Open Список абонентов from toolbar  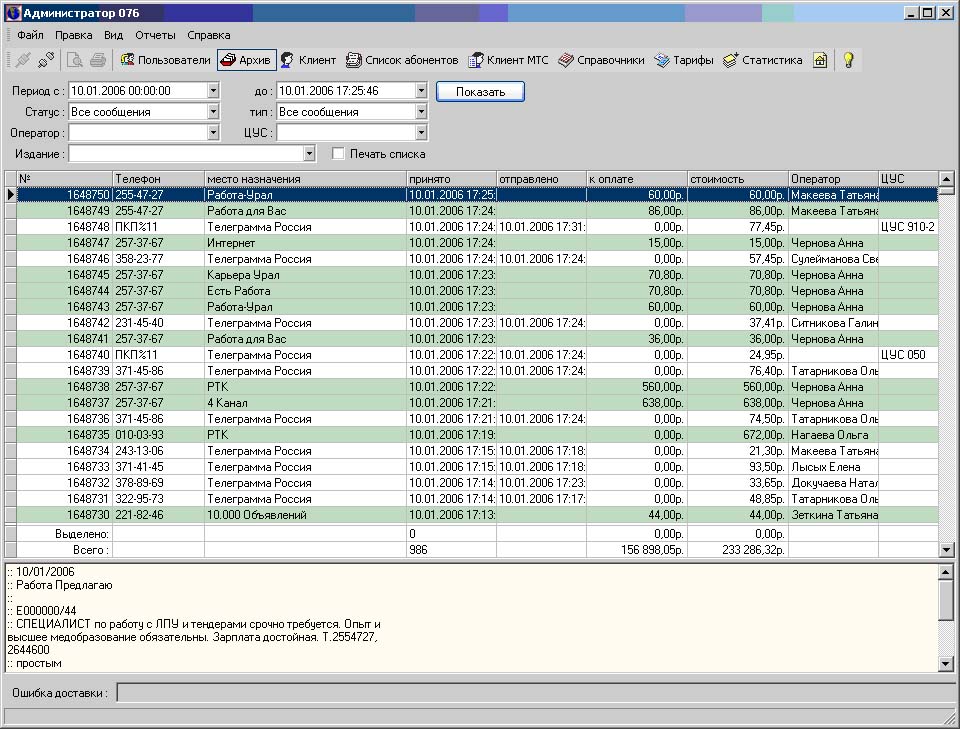(x=402, y=60)
